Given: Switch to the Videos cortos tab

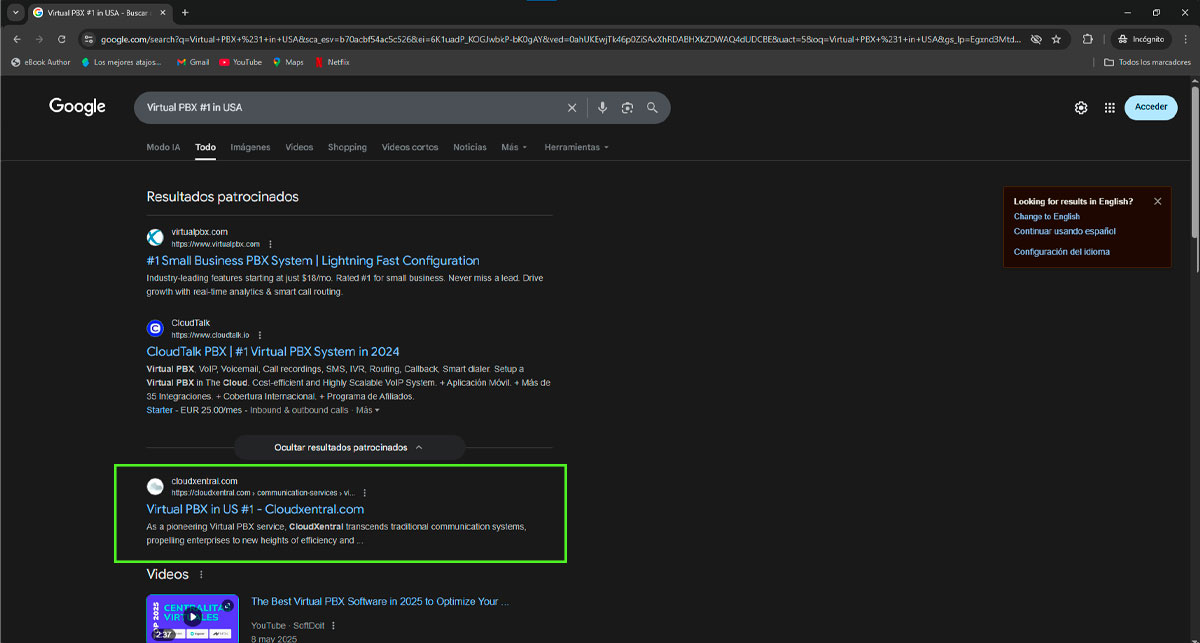Looking at the screenshot, I should [x=410, y=147].
